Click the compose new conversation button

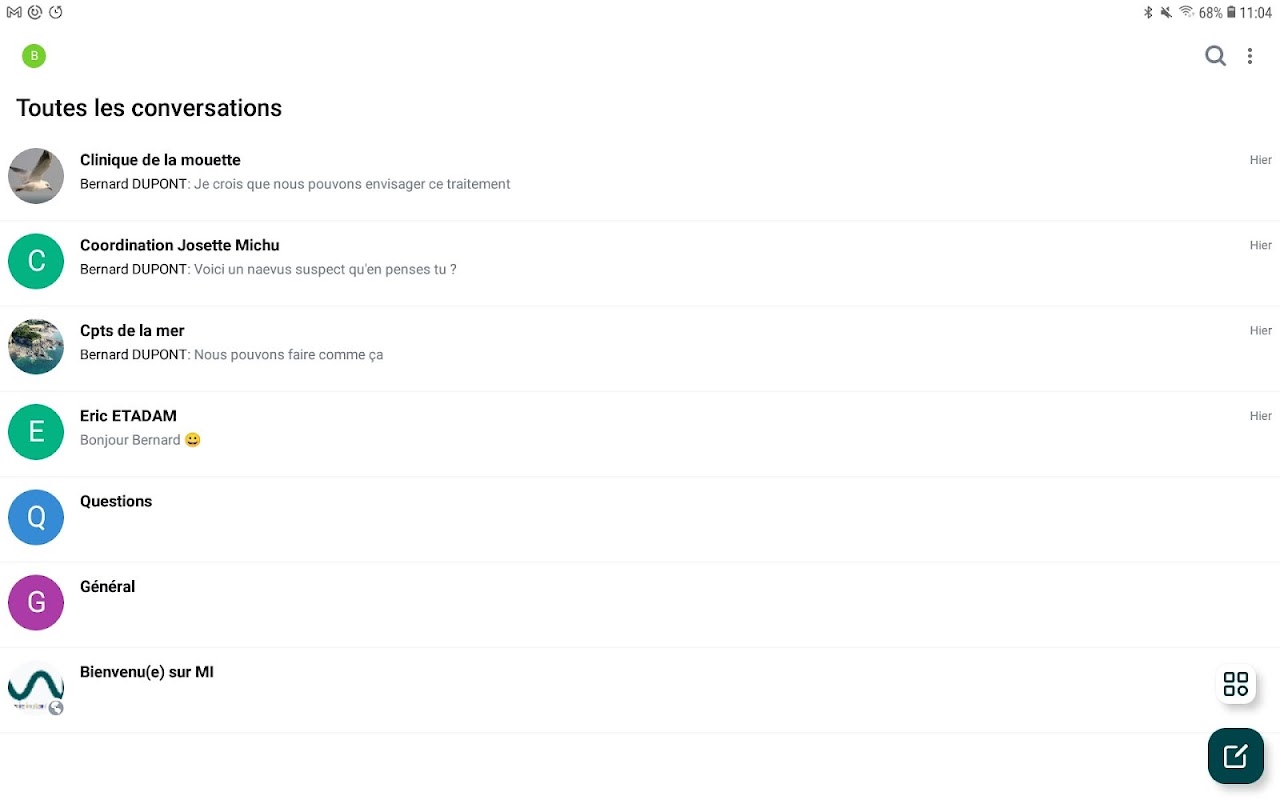[x=1235, y=756]
